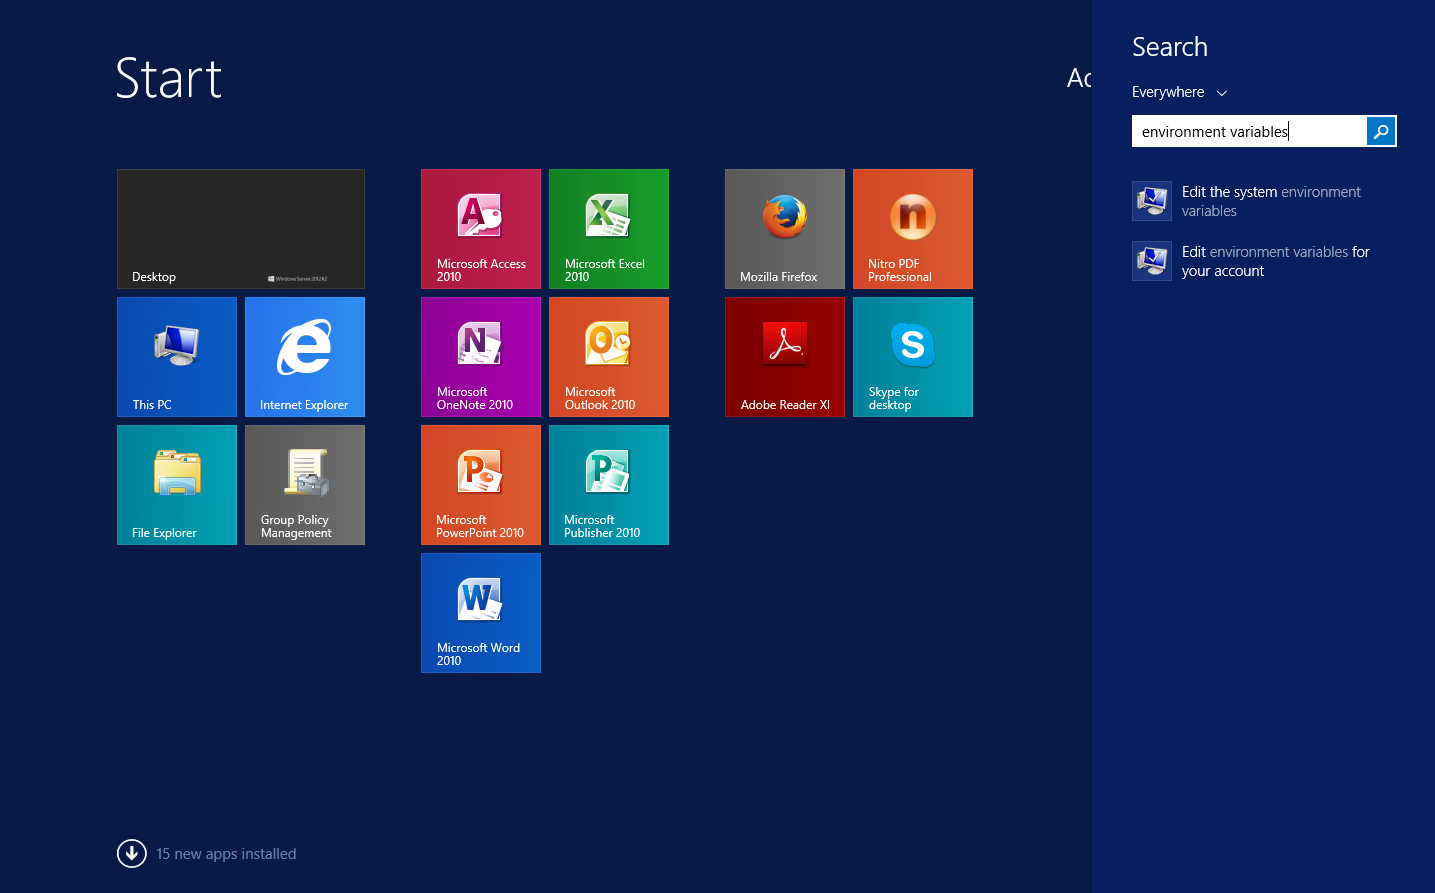The width and height of the screenshot is (1435, 893).
Task: Open Adobe Reader XI
Action: (x=785, y=357)
